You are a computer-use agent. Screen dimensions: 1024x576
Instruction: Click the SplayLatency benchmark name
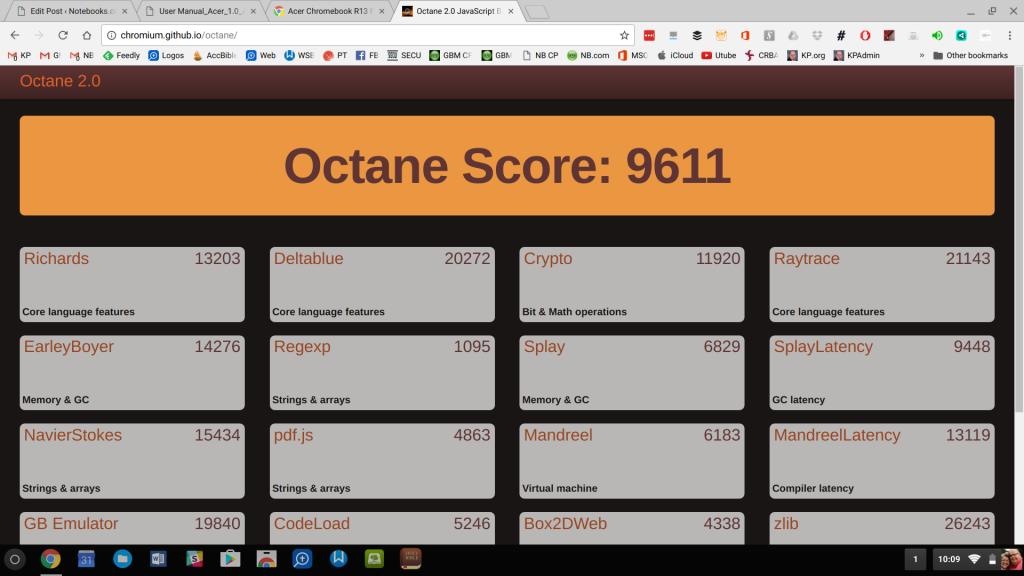coord(824,347)
